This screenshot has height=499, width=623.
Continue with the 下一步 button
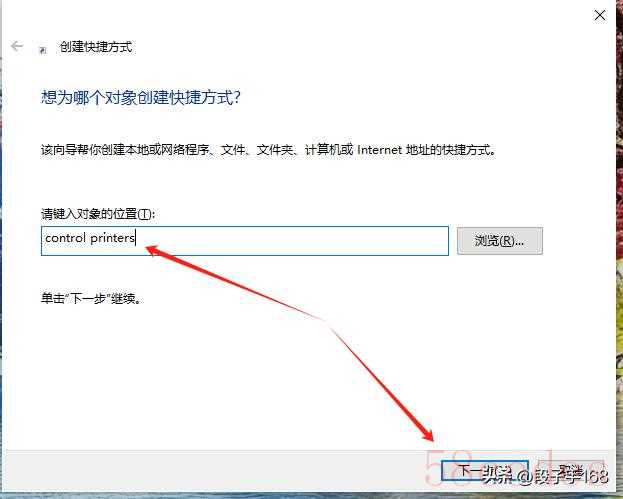[485, 471]
